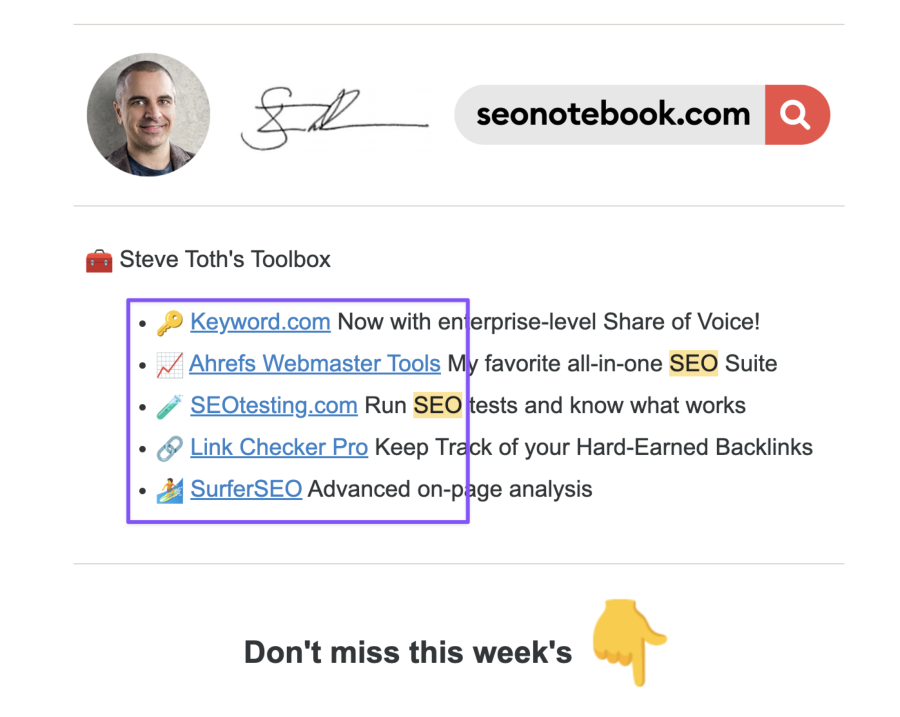Click the handwritten signature image
The image size is (900, 717).
[x=335, y=118]
